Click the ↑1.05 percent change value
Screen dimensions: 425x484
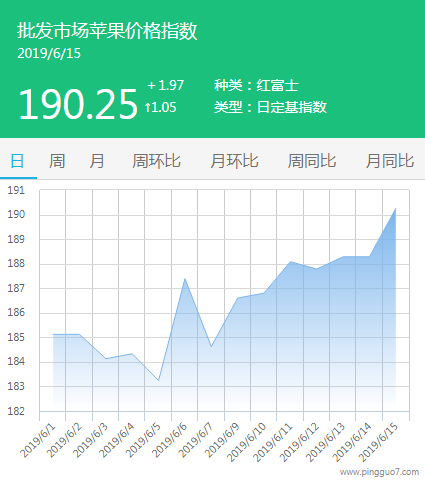coord(160,107)
